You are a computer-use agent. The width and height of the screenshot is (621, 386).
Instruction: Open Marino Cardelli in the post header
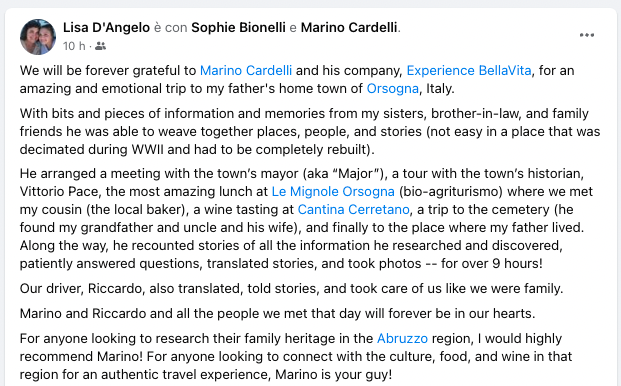[x=349, y=27]
